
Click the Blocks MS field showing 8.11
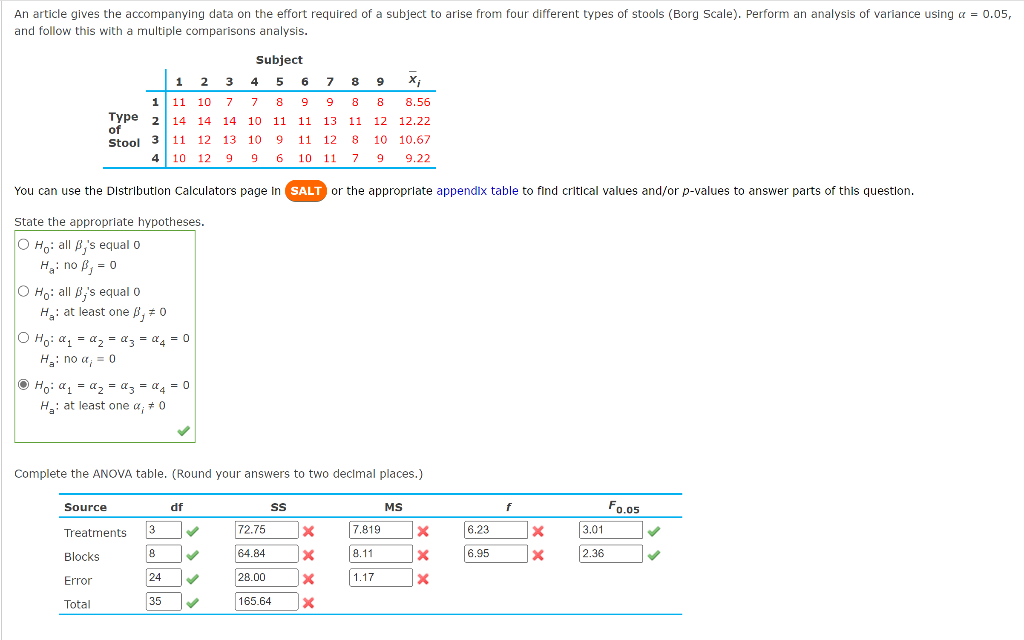(381, 554)
